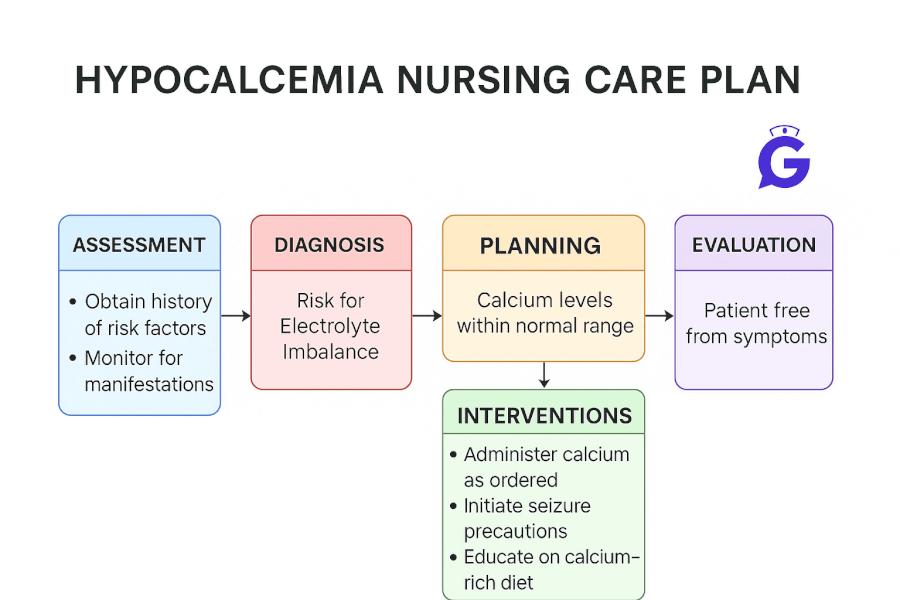Select the 'Educate on calcium-rich diet' bullet

(x=550, y=569)
